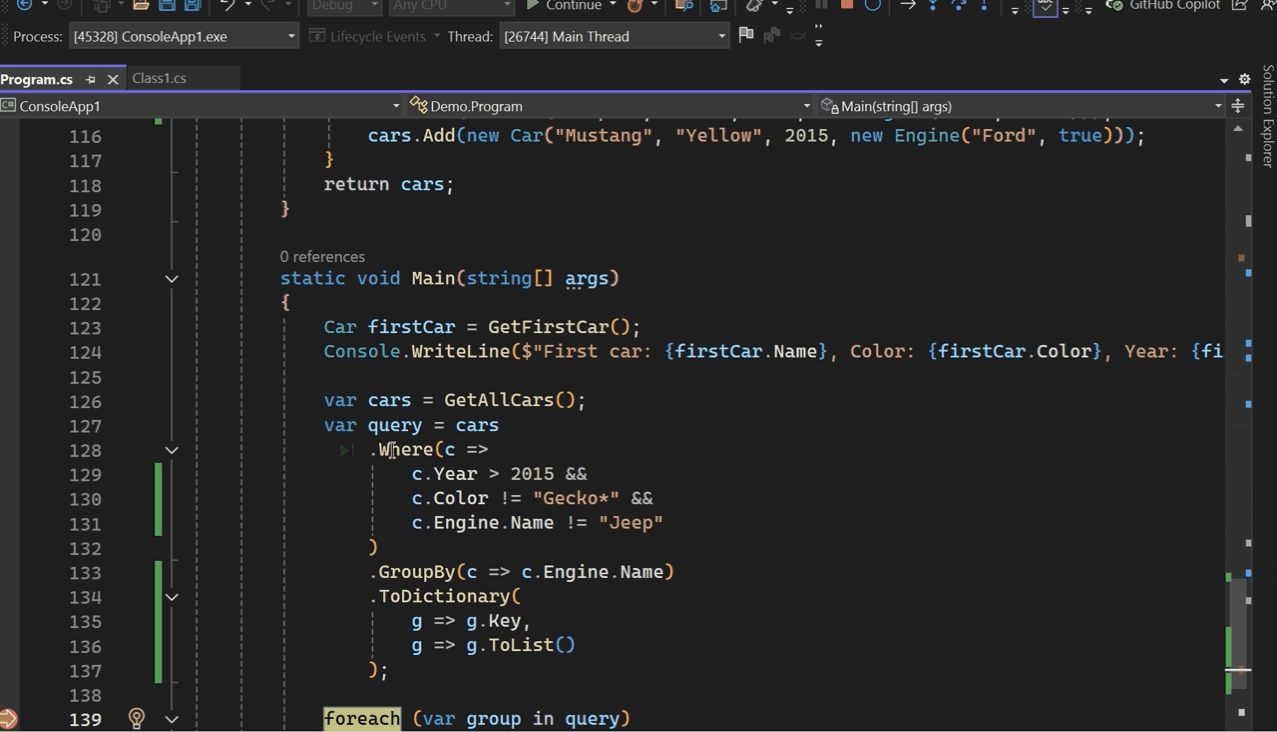Open the Main(string[] args) member dropdown

click(1022, 106)
